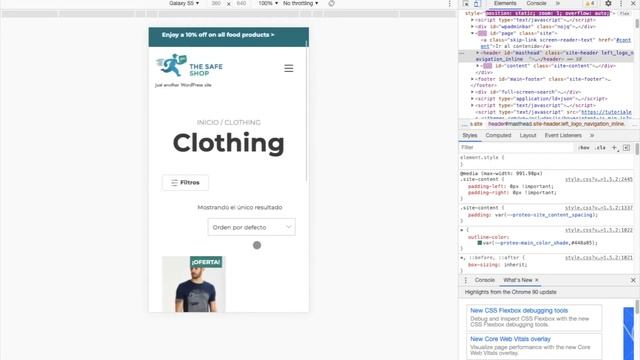Screen dimensions: 640x360
Task: Collapse the page div node
Action: point(472,33)
